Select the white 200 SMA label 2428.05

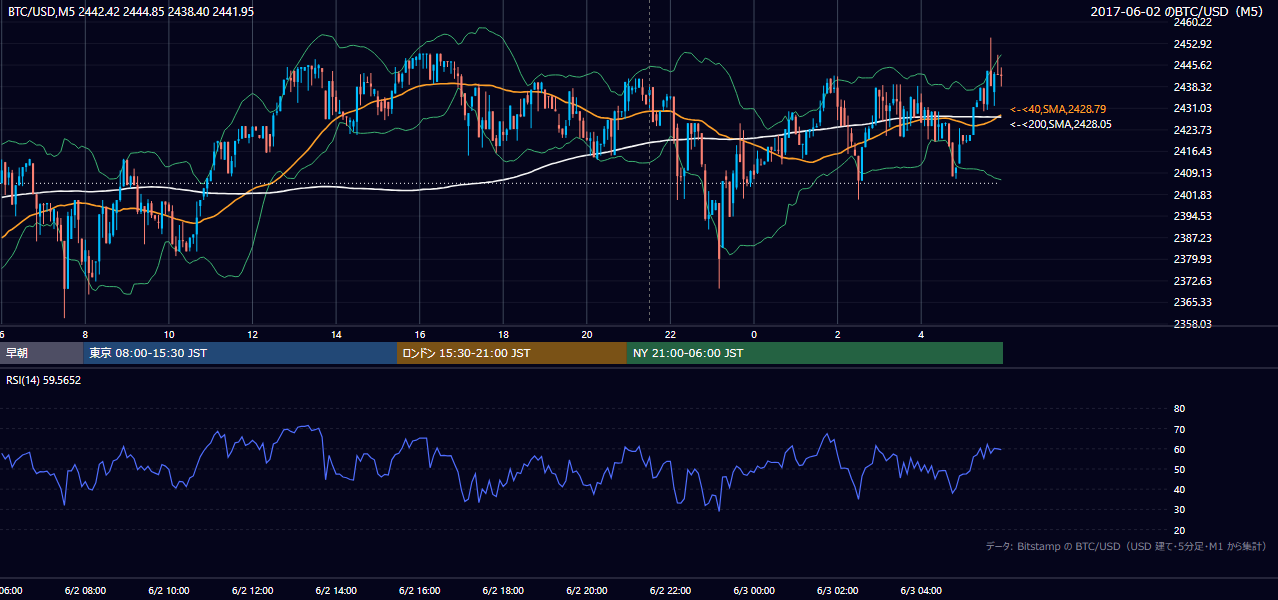point(1062,124)
